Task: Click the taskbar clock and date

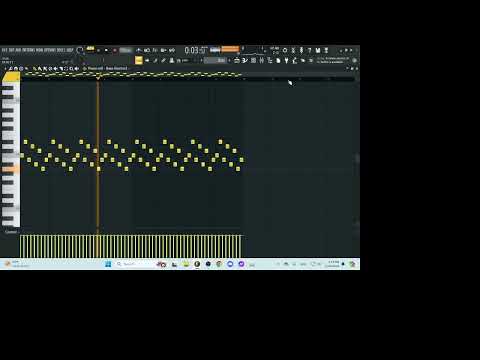Action: point(332,264)
